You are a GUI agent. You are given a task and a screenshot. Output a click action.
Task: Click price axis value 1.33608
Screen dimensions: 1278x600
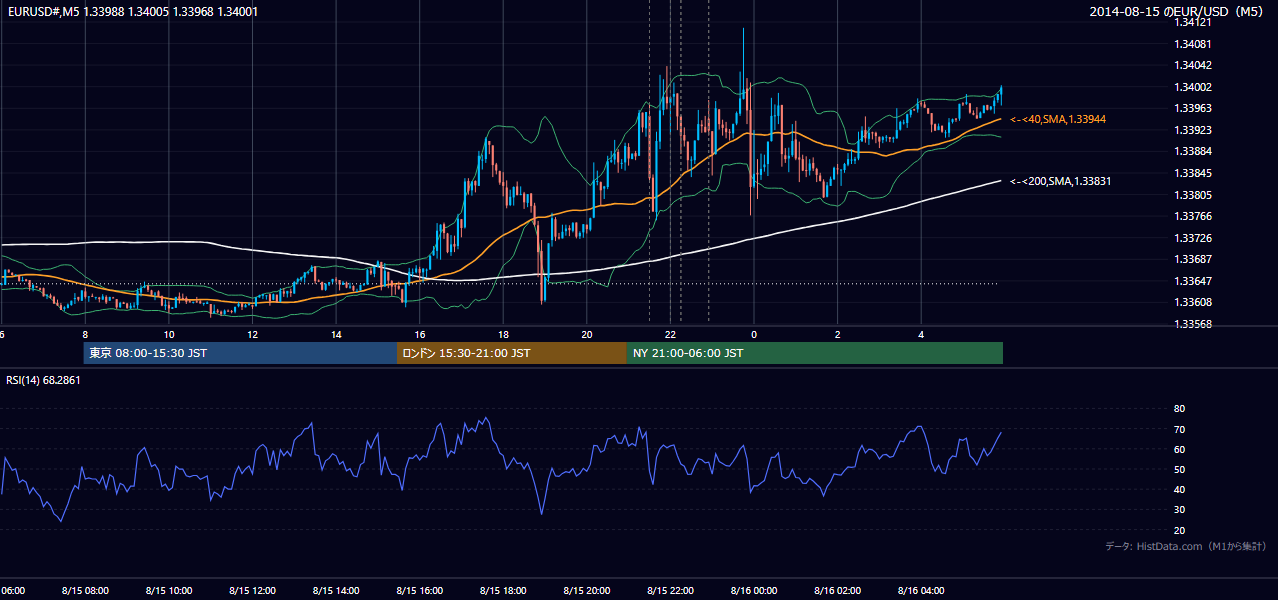pyautogui.click(x=1194, y=302)
